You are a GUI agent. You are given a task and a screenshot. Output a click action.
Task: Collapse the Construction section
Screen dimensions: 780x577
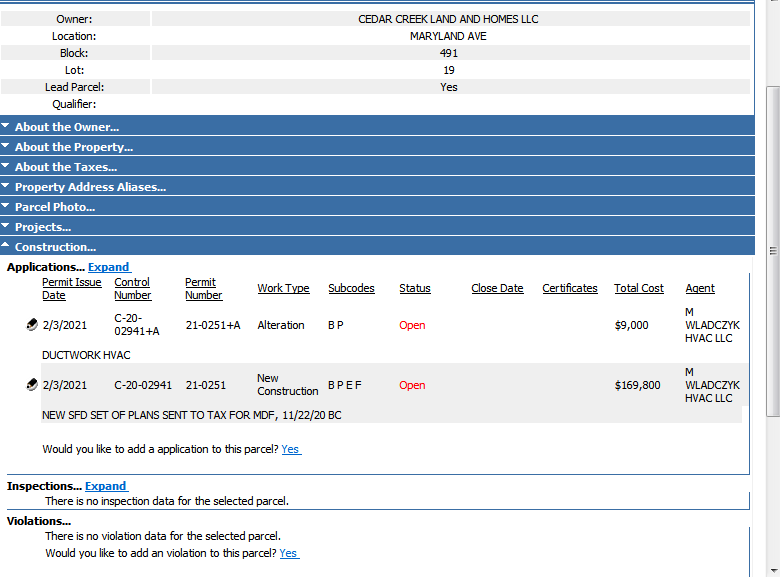pos(377,246)
